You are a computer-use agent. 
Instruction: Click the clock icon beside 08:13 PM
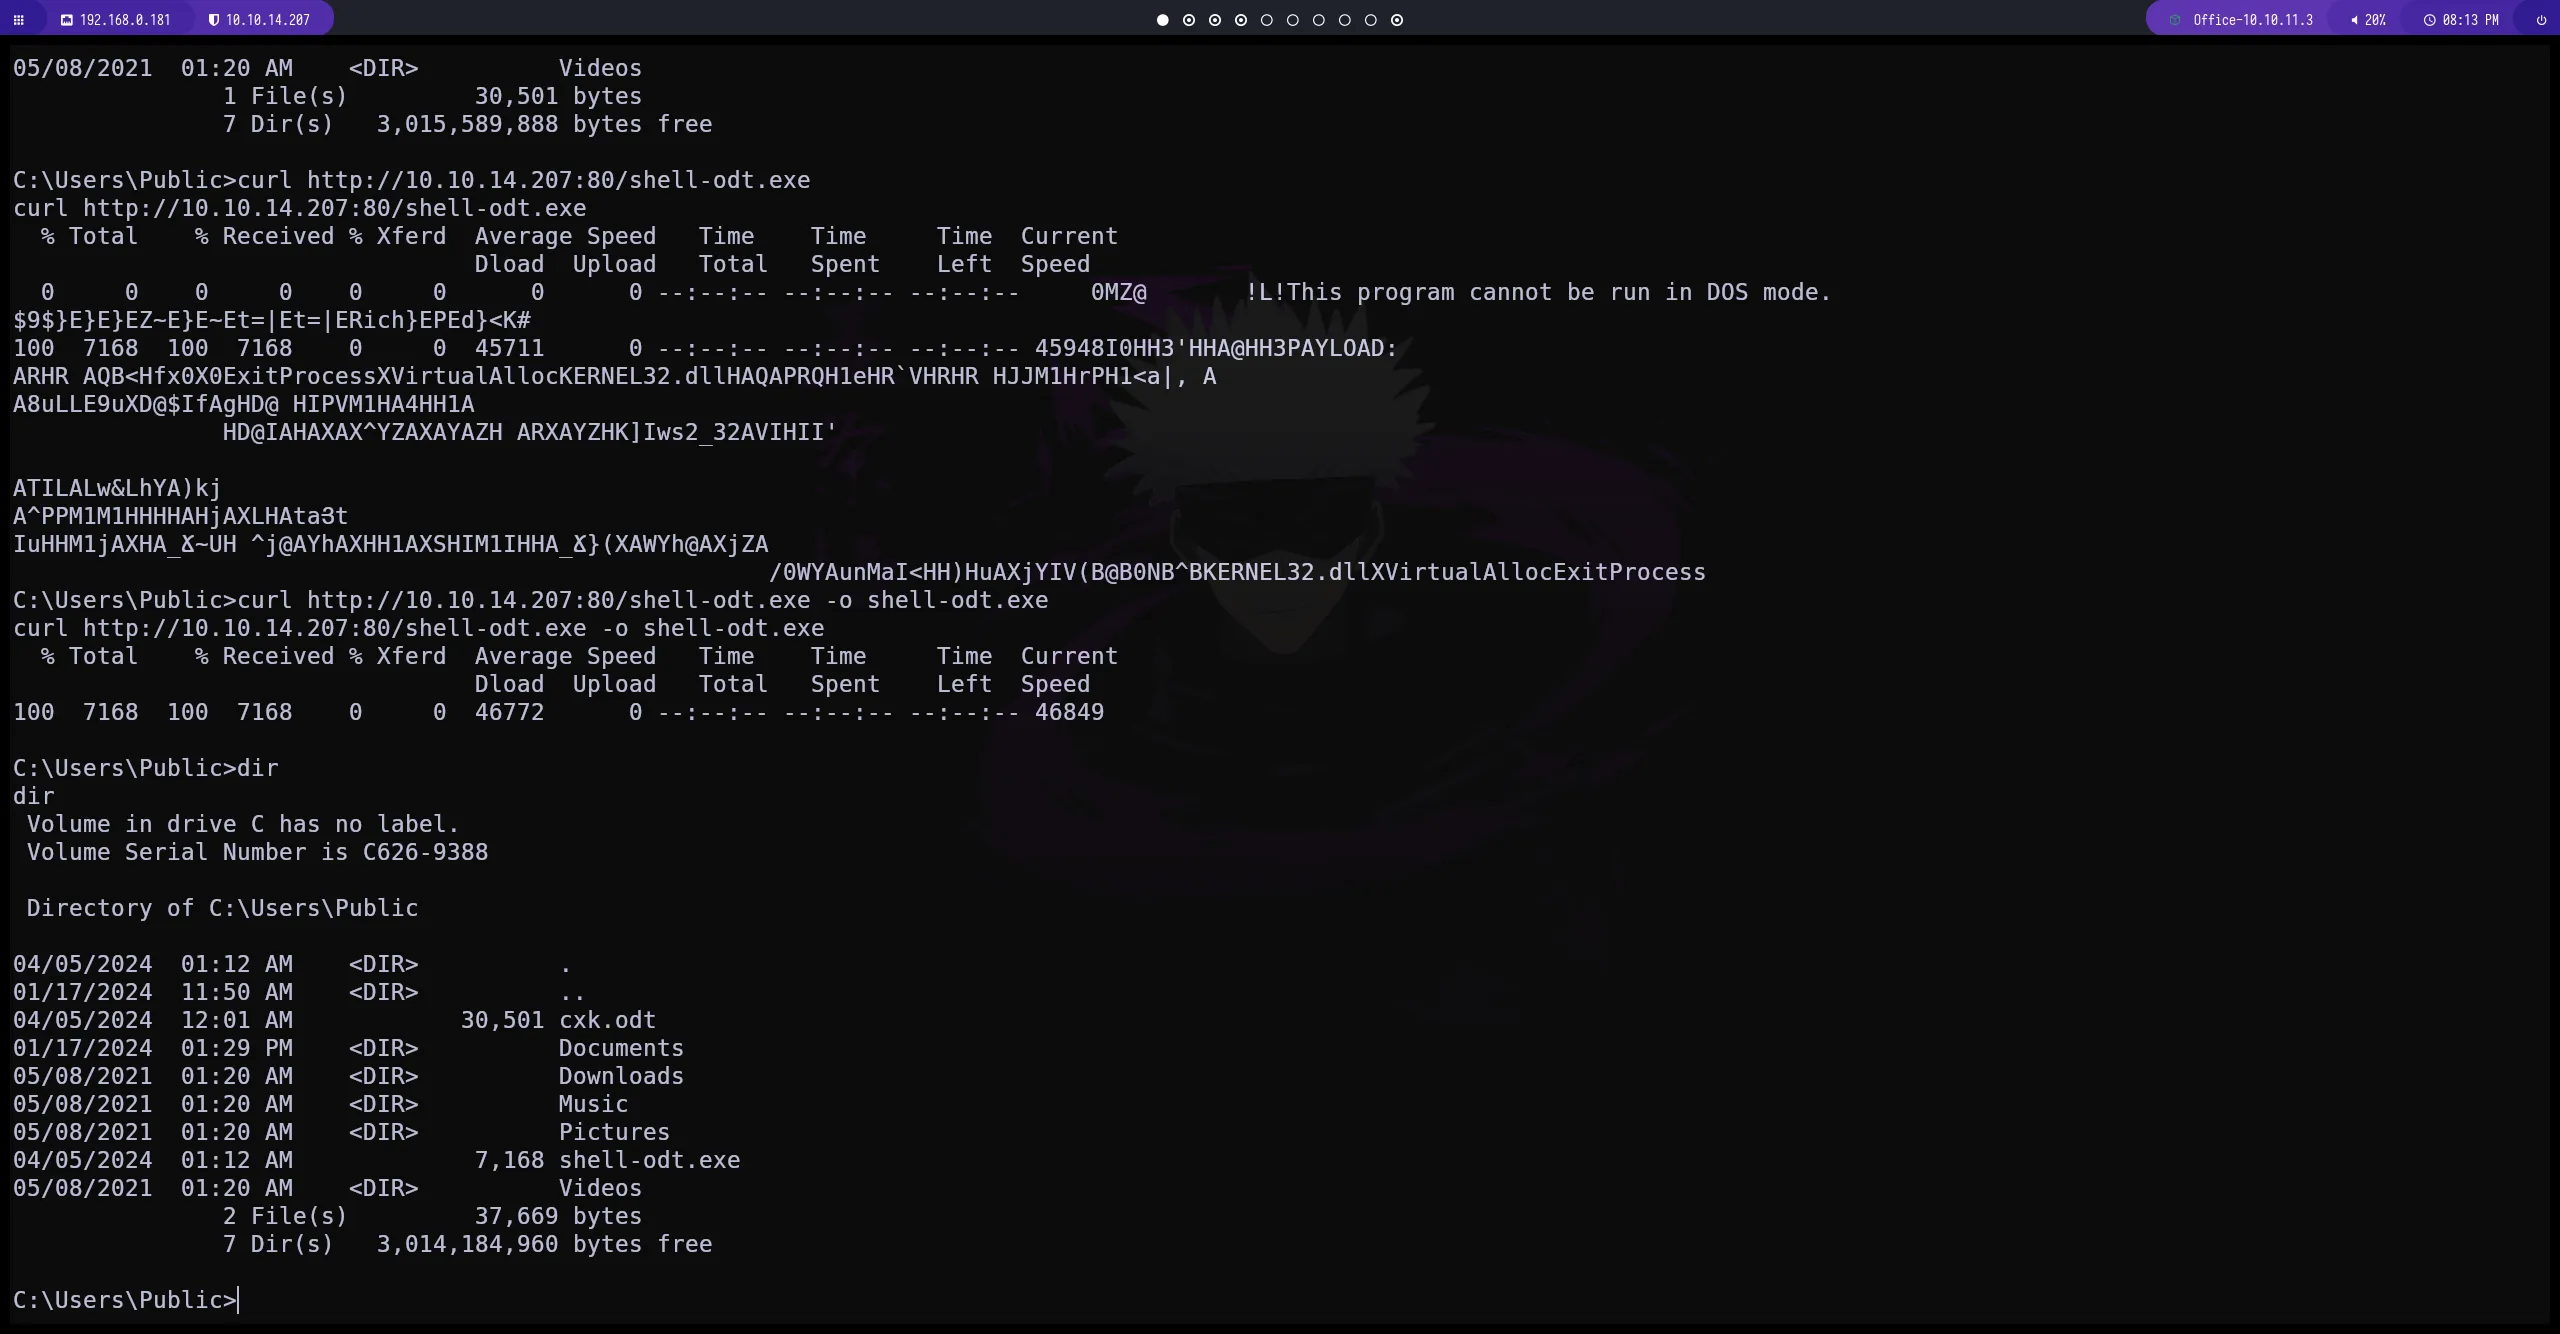pyautogui.click(x=2429, y=20)
